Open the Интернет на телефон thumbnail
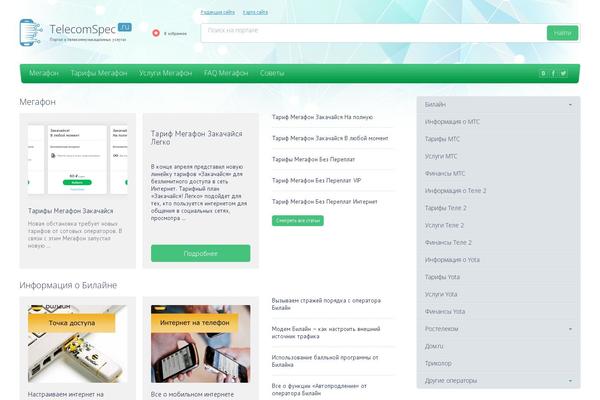The height and width of the screenshot is (400, 600). (201, 344)
